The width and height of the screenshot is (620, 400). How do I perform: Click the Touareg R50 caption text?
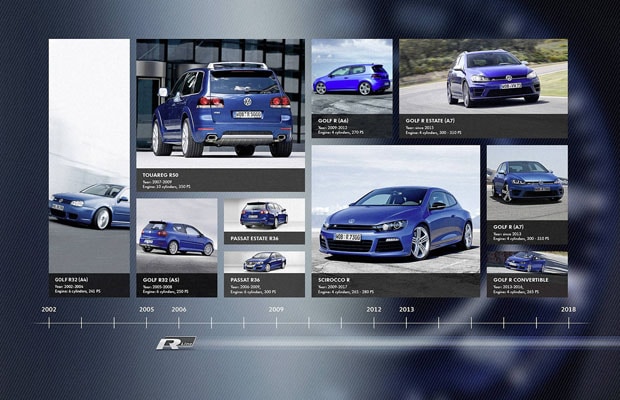point(160,174)
